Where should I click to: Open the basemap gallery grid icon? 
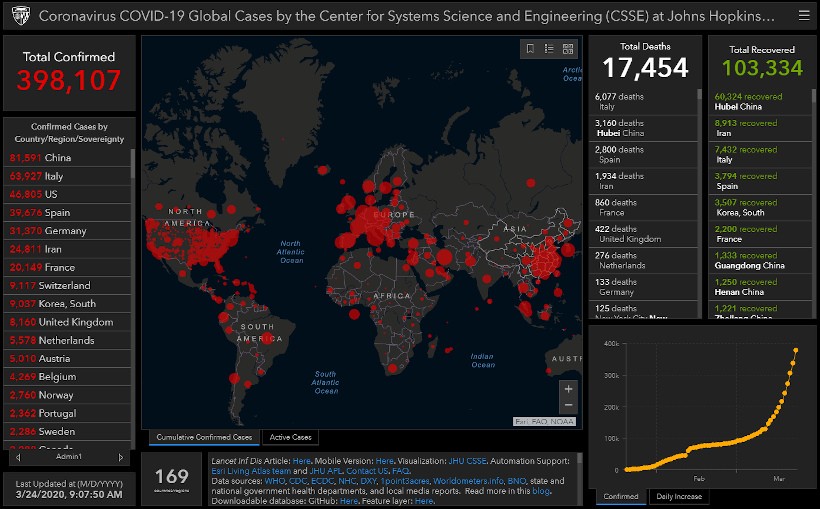tap(568, 49)
